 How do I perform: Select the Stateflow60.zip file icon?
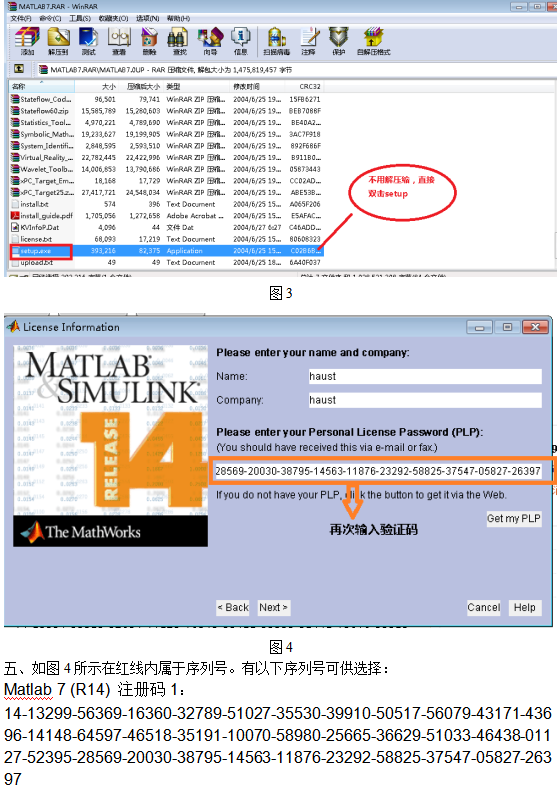(x=16, y=111)
